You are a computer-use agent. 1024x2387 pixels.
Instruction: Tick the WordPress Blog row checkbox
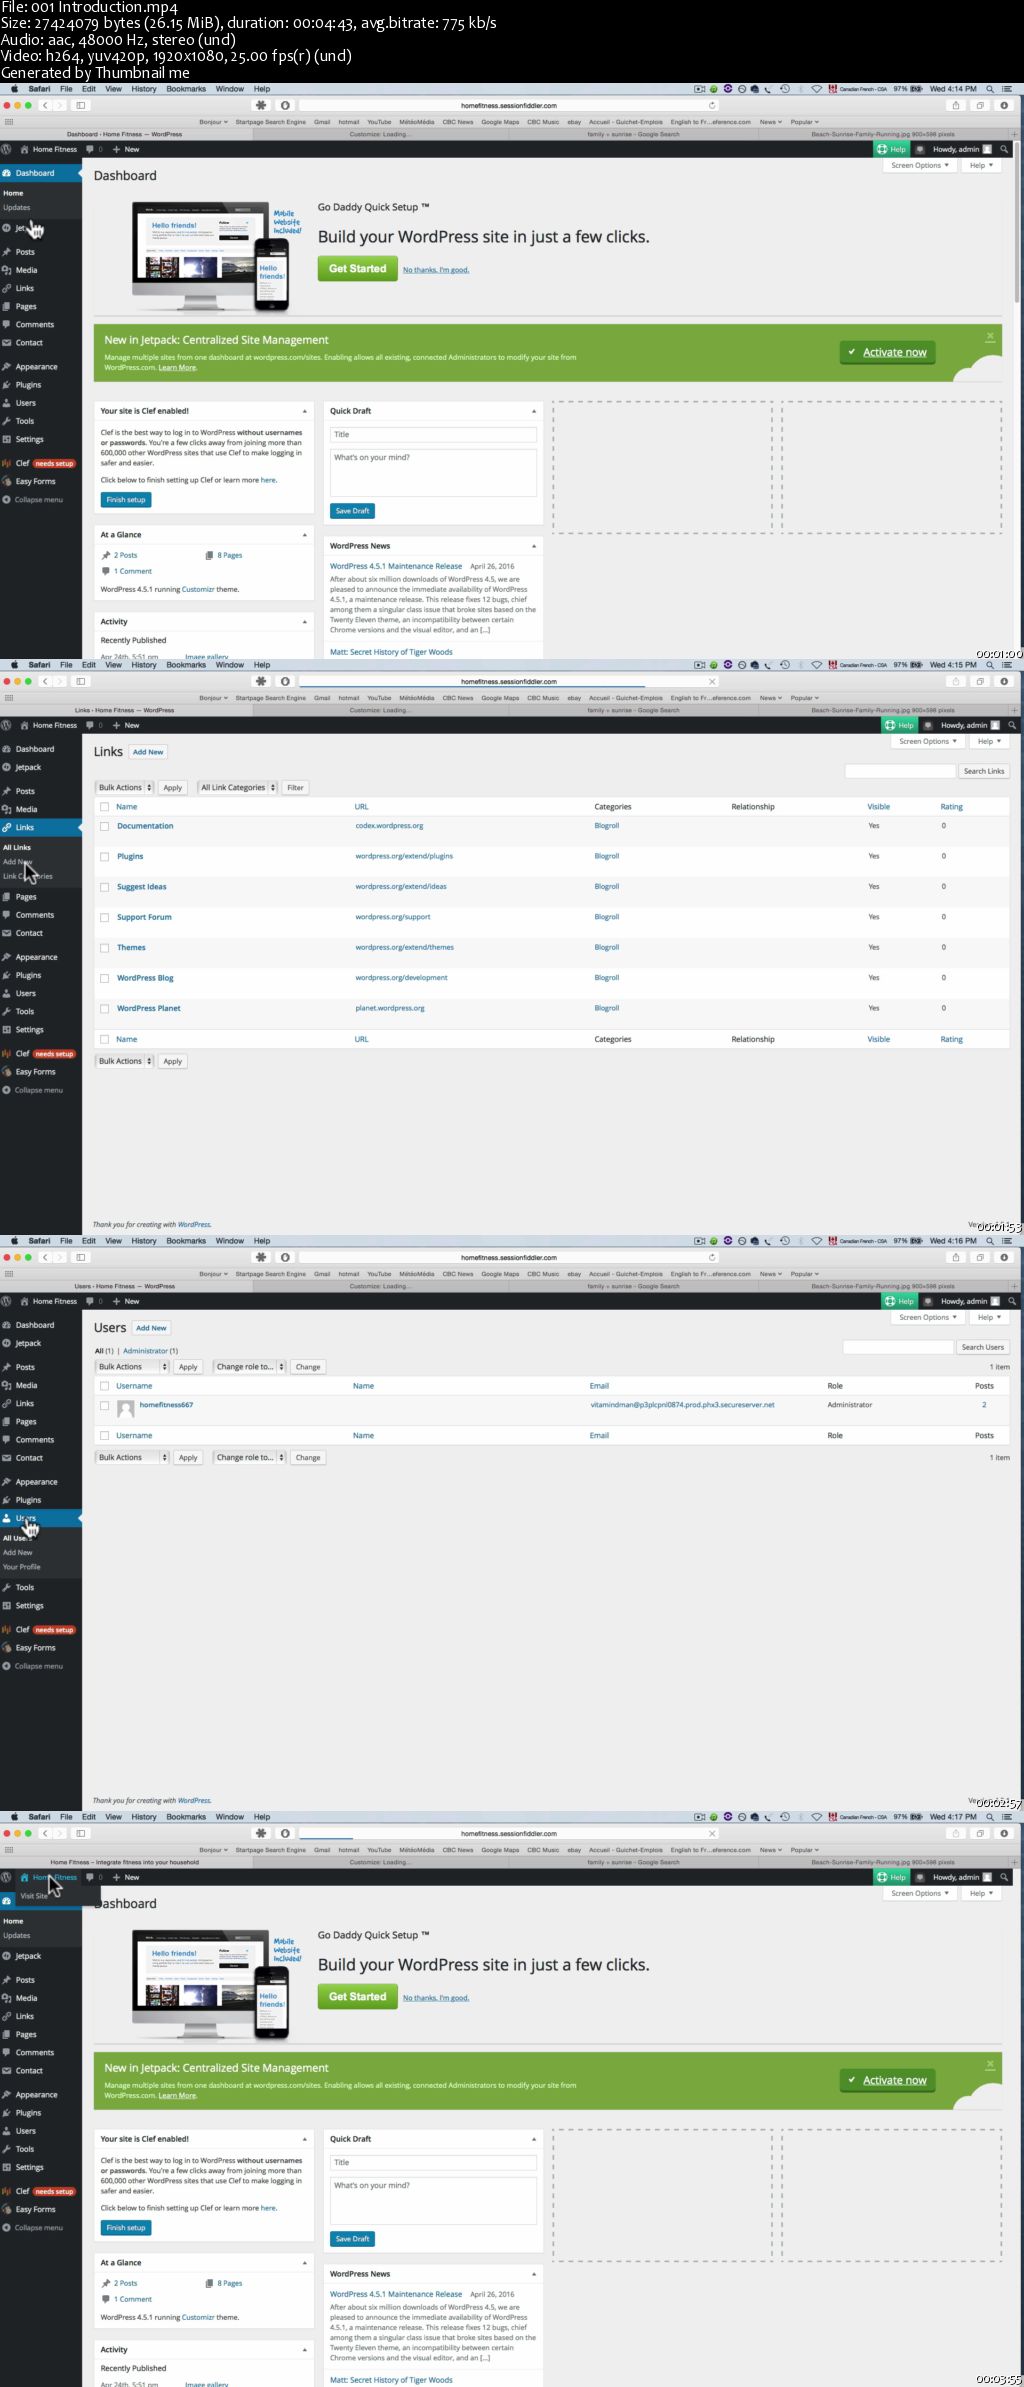point(104,978)
